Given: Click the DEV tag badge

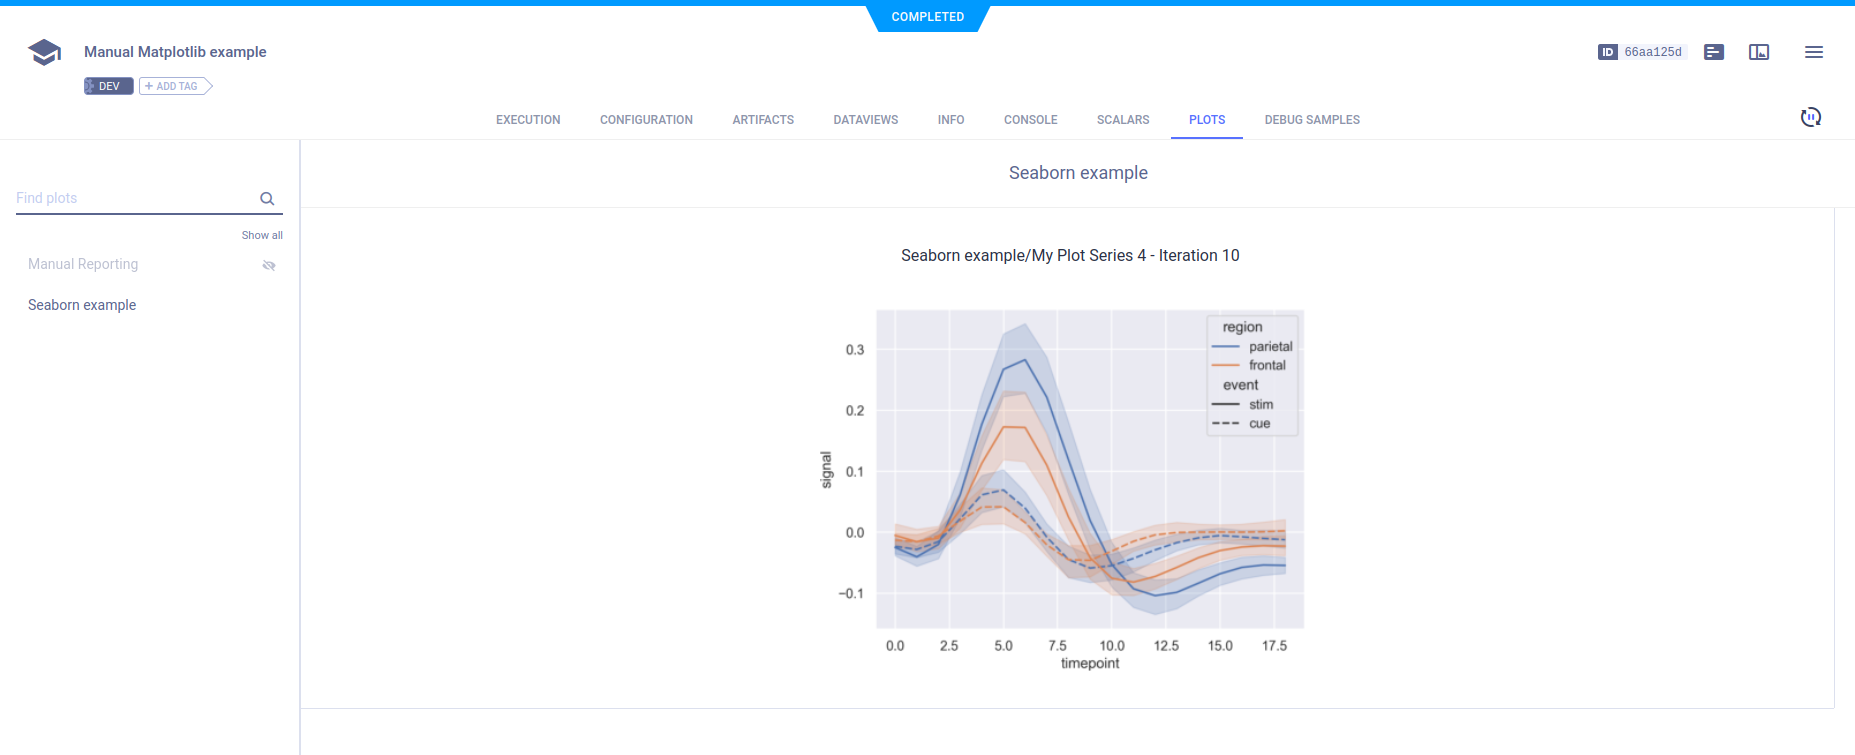Looking at the screenshot, I should coord(108,86).
